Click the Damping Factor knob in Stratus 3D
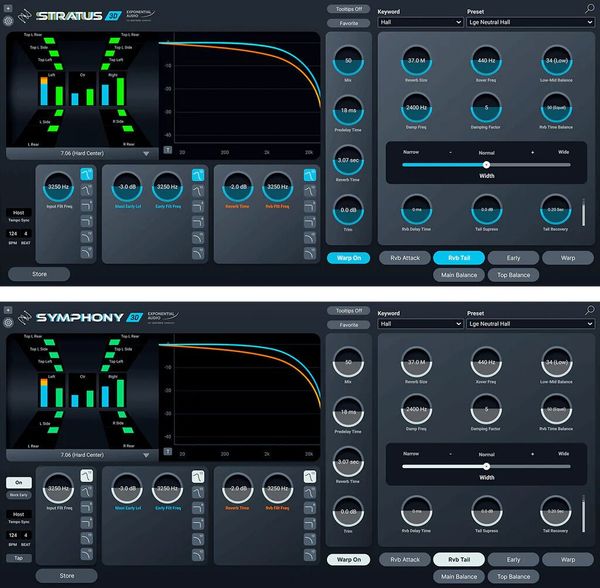Screen dimensions: 600x588 486,108
